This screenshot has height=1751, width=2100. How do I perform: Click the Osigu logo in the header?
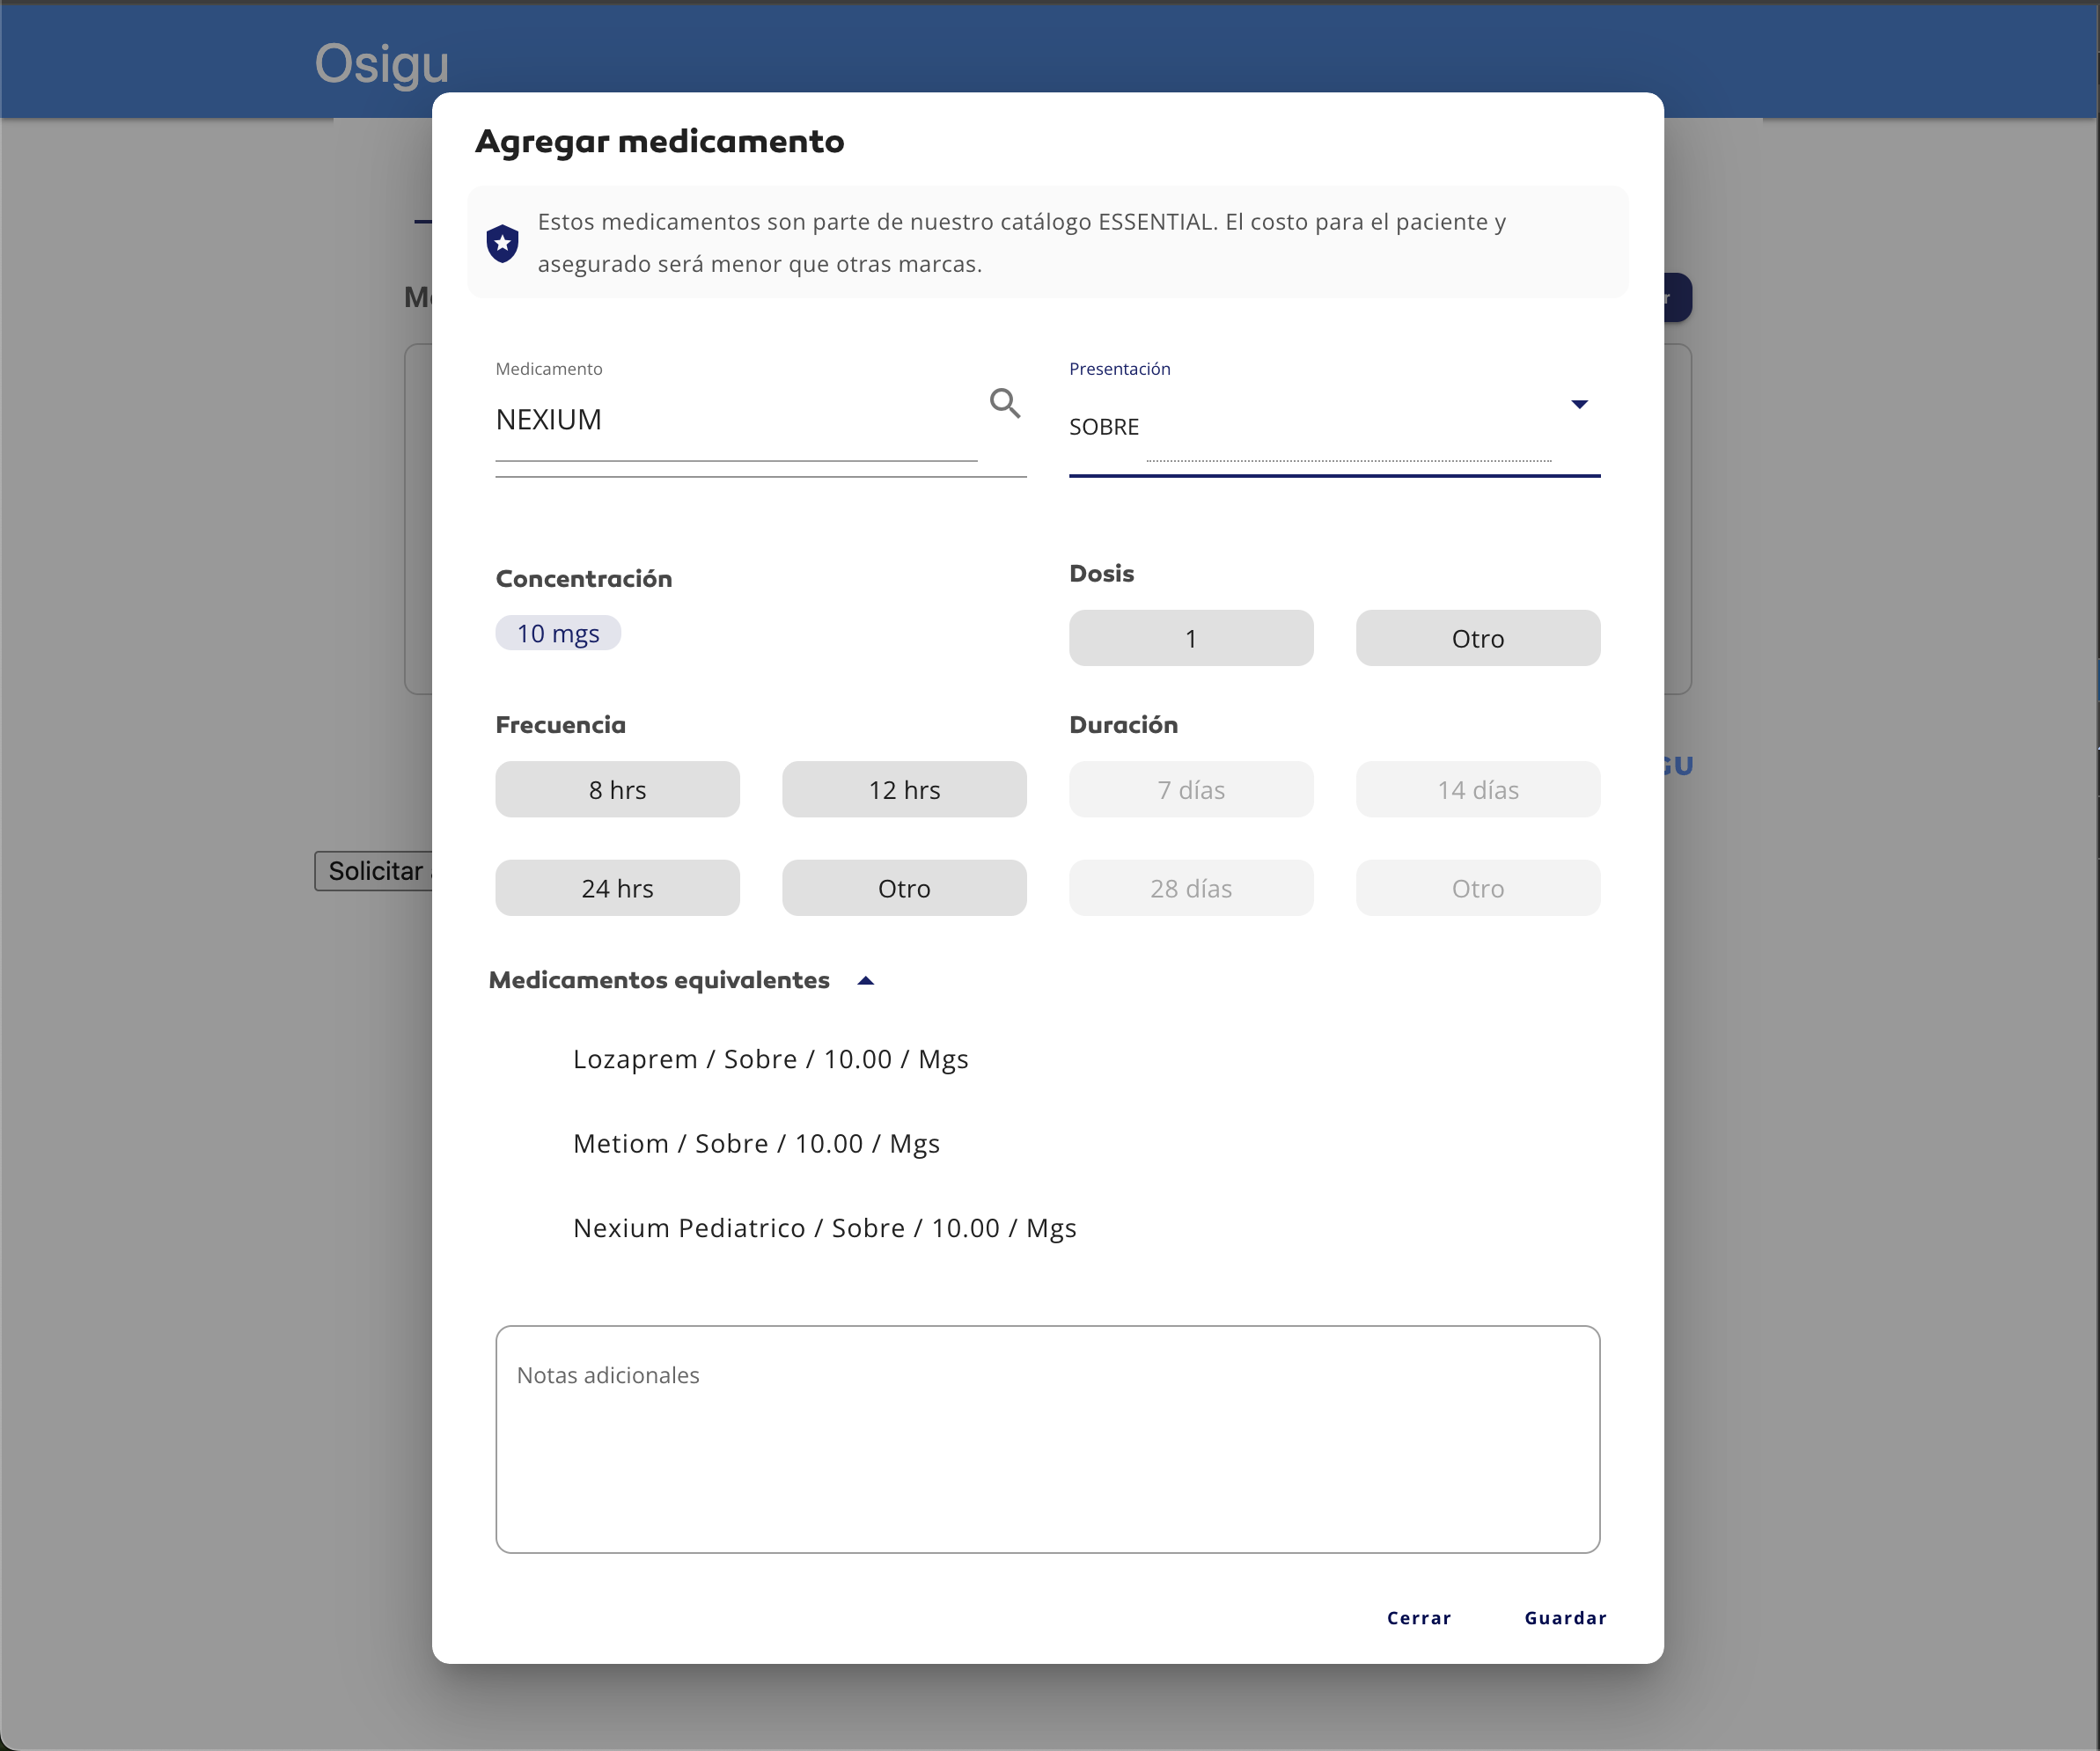(381, 64)
